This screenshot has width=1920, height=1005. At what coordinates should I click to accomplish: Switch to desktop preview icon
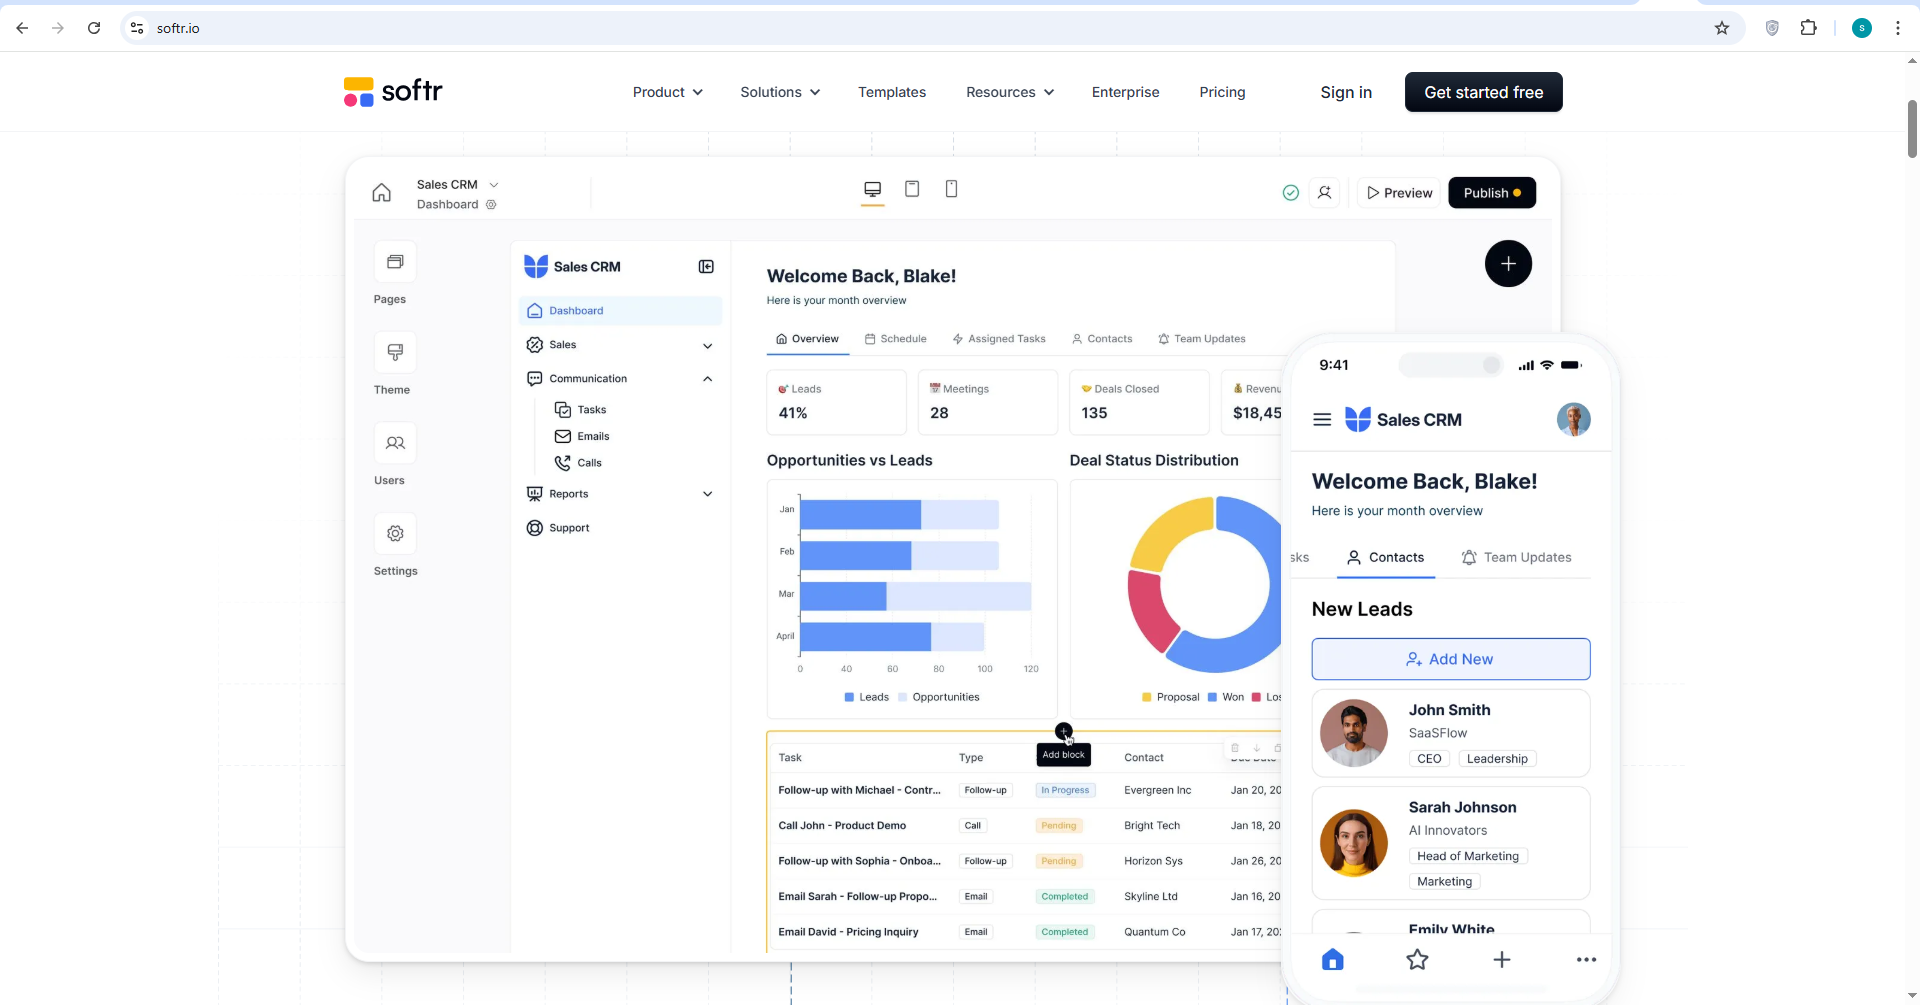coord(873,189)
